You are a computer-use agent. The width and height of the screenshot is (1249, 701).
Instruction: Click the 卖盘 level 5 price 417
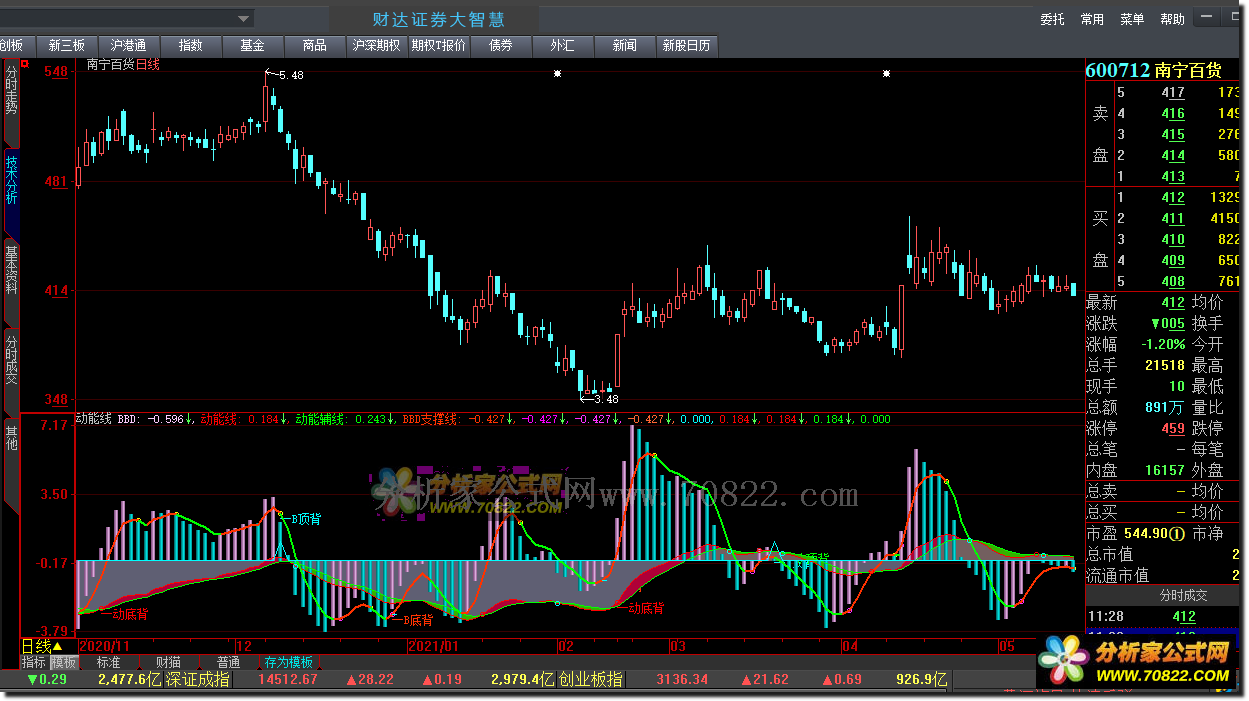[1173, 92]
